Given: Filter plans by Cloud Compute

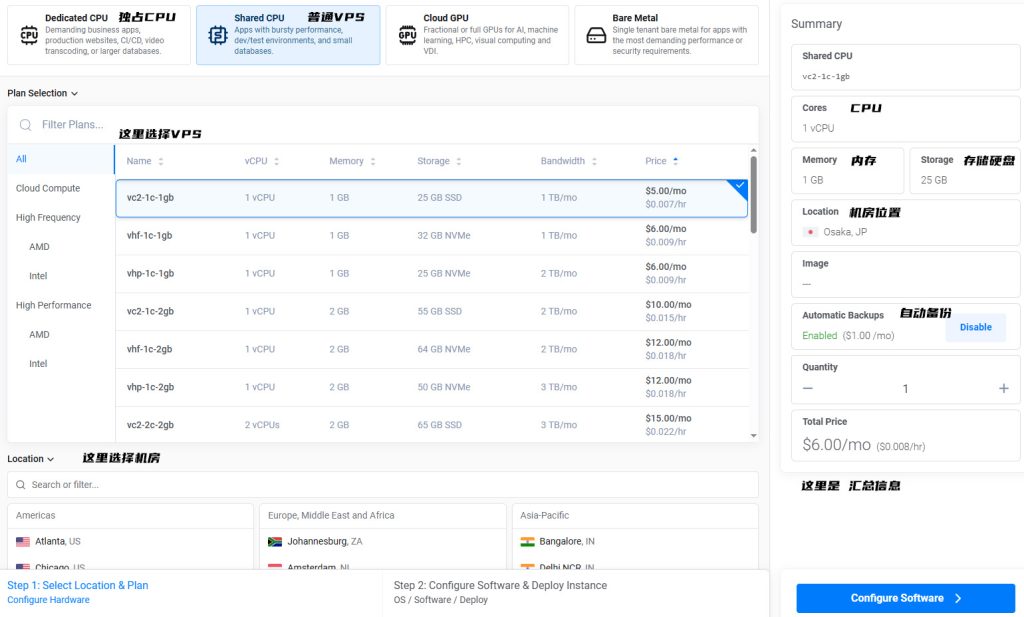Looking at the screenshot, I should [x=48, y=189].
